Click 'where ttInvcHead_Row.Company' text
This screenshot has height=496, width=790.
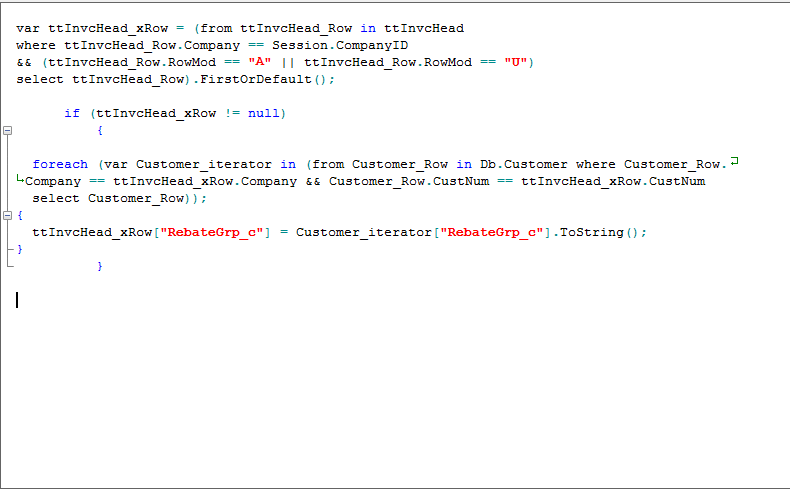128,45
